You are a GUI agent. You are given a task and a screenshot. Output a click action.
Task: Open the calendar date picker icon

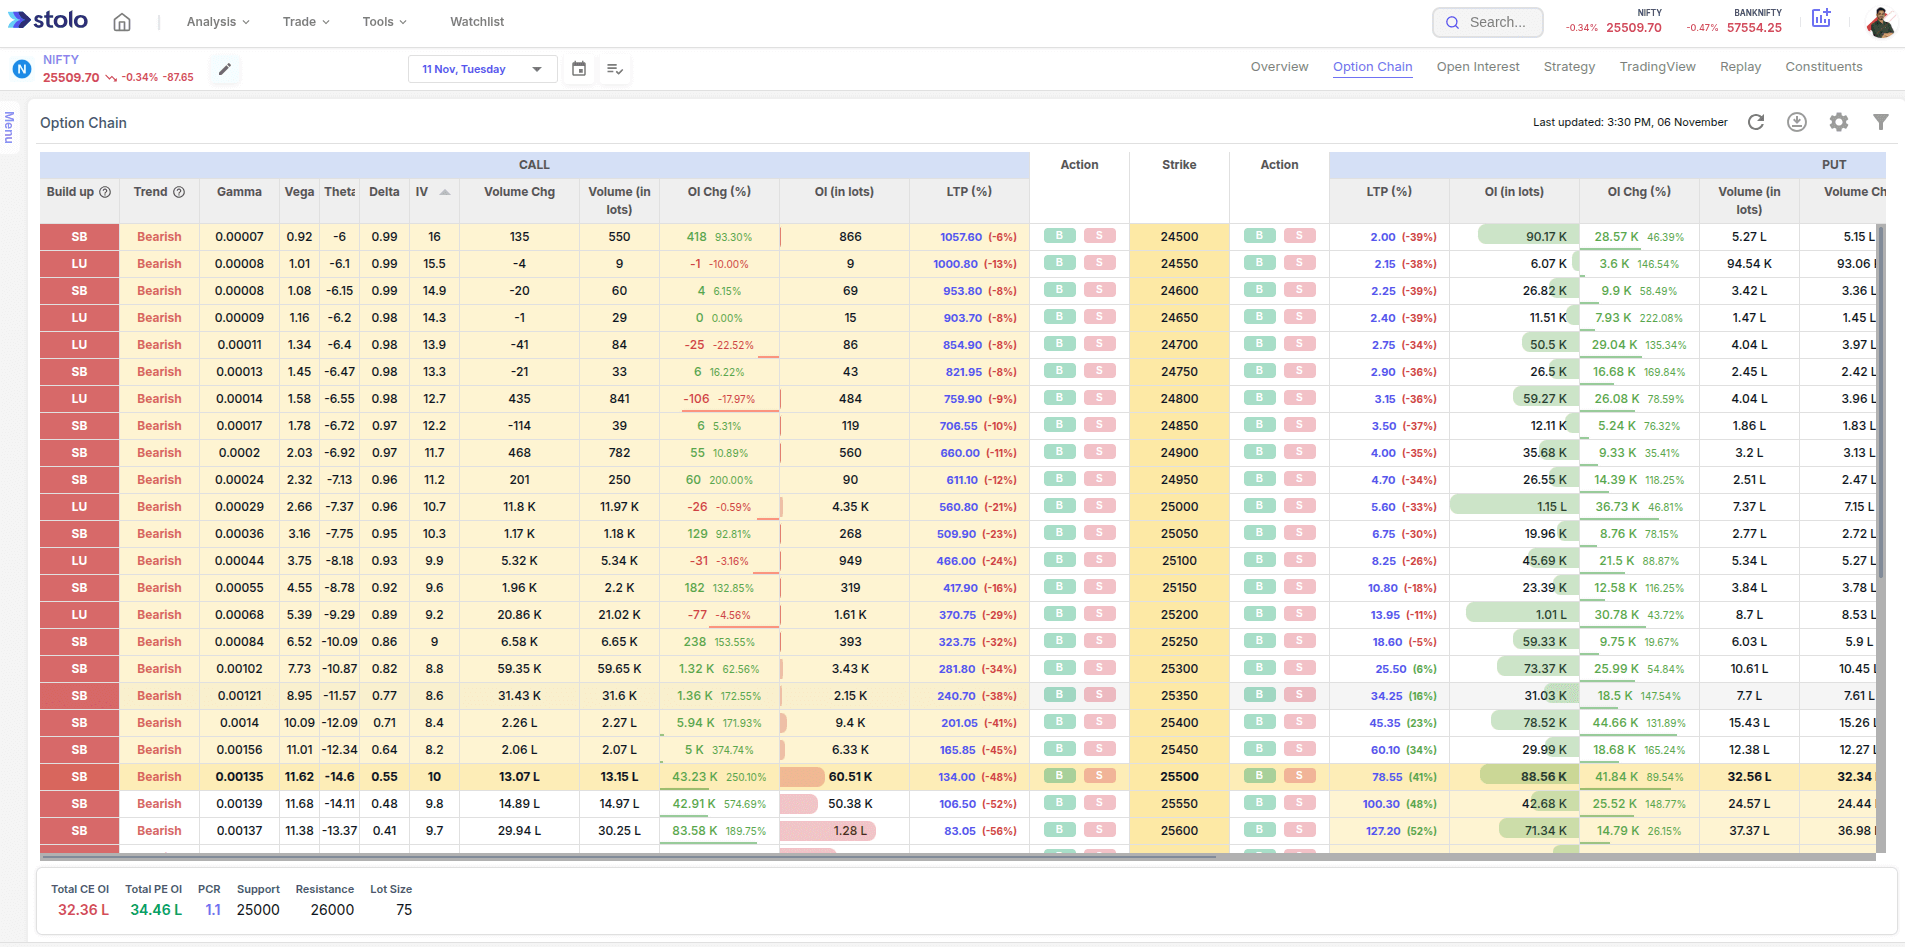(x=579, y=69)
